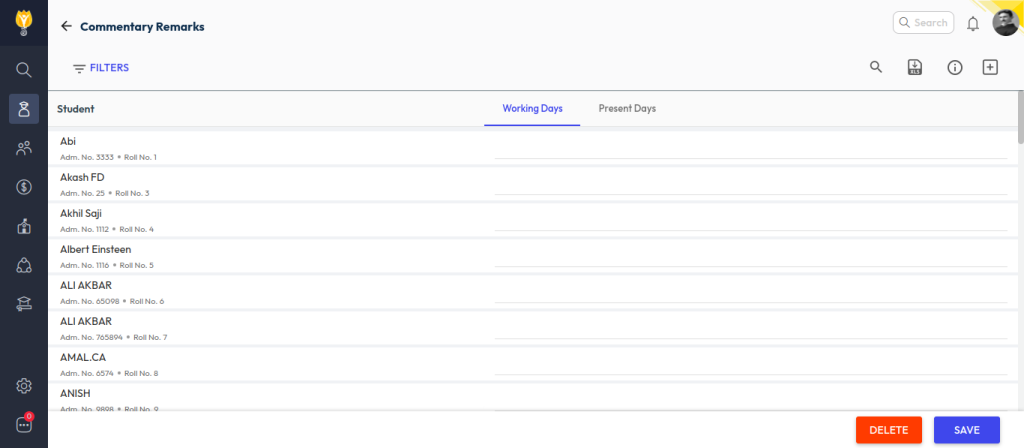
Task: Open the chat messages icon with badge
Action: coord(24,424)
